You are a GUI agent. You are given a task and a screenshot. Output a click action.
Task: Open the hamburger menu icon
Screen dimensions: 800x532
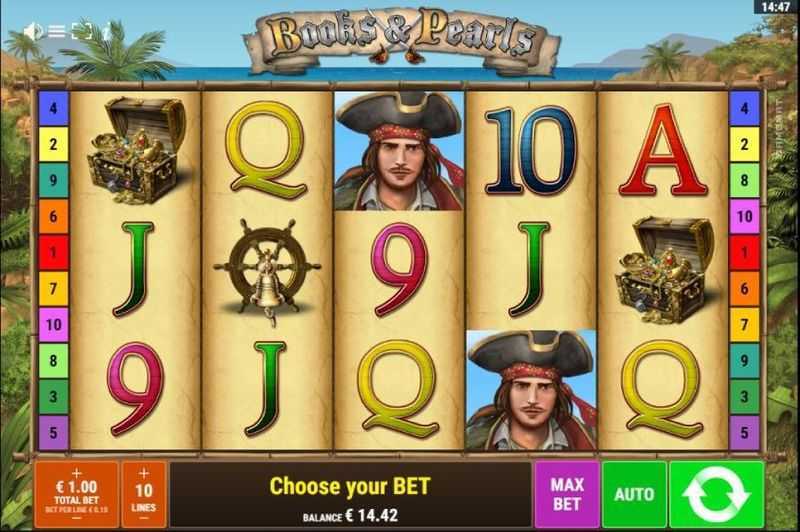point(56,32)
